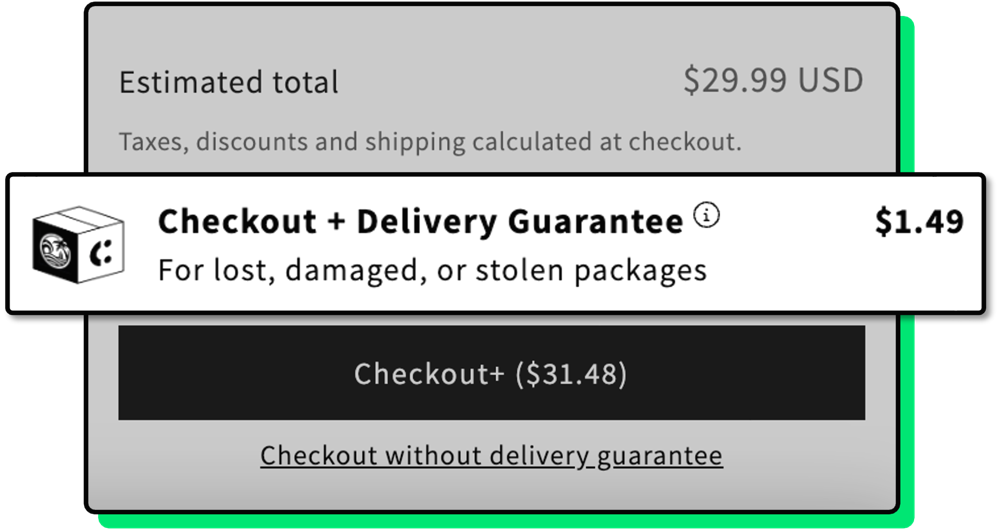
Task: Click the C logo on the box
Action: pyautogui.click(x=101, y=254)
